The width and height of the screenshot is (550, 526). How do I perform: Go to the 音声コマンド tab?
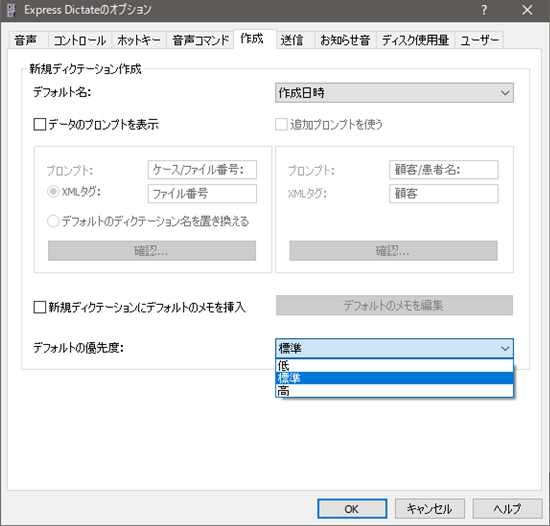[x=200, y=40]
